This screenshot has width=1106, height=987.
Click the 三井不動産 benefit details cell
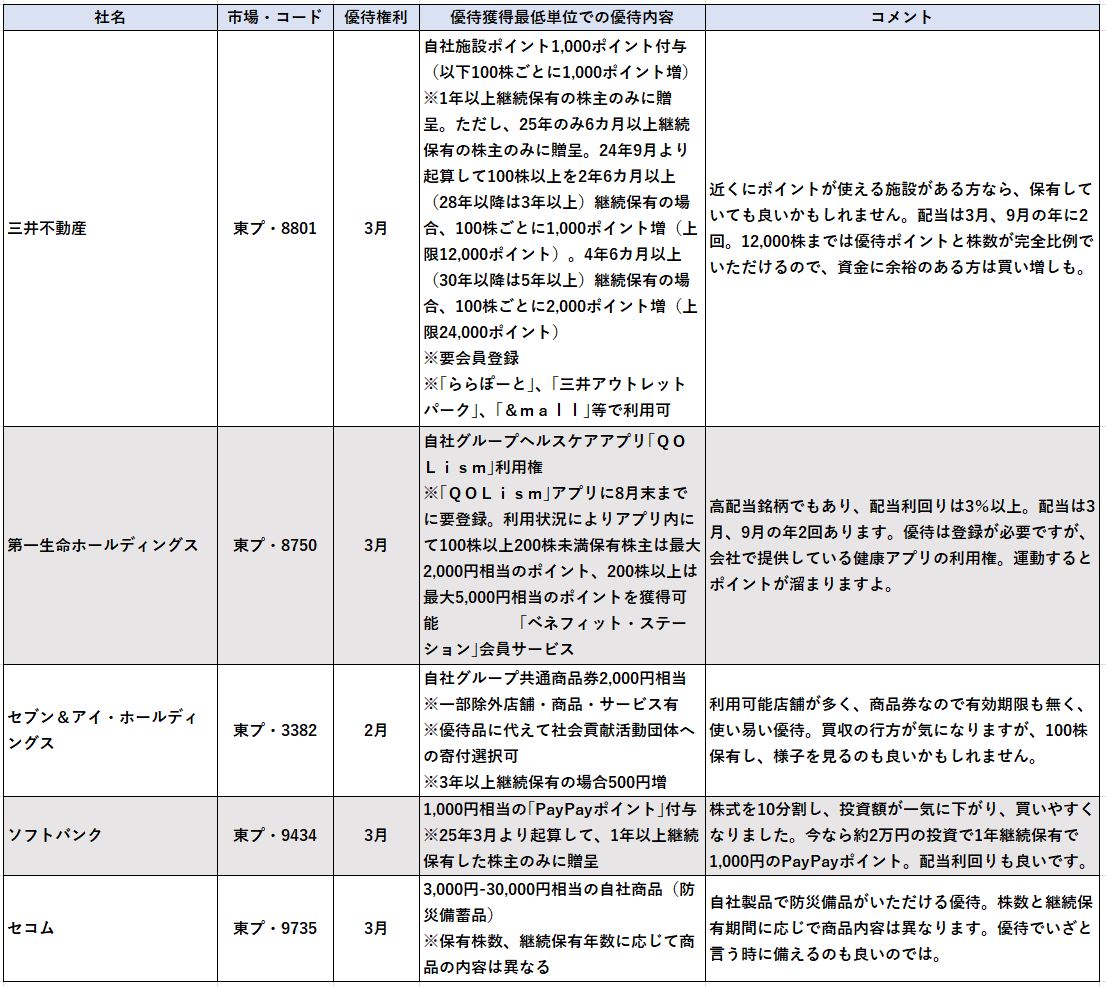point(562,228)
